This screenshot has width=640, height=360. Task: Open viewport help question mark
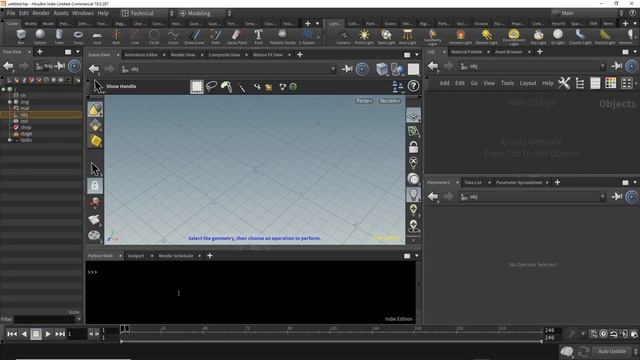tap(413, 86)
